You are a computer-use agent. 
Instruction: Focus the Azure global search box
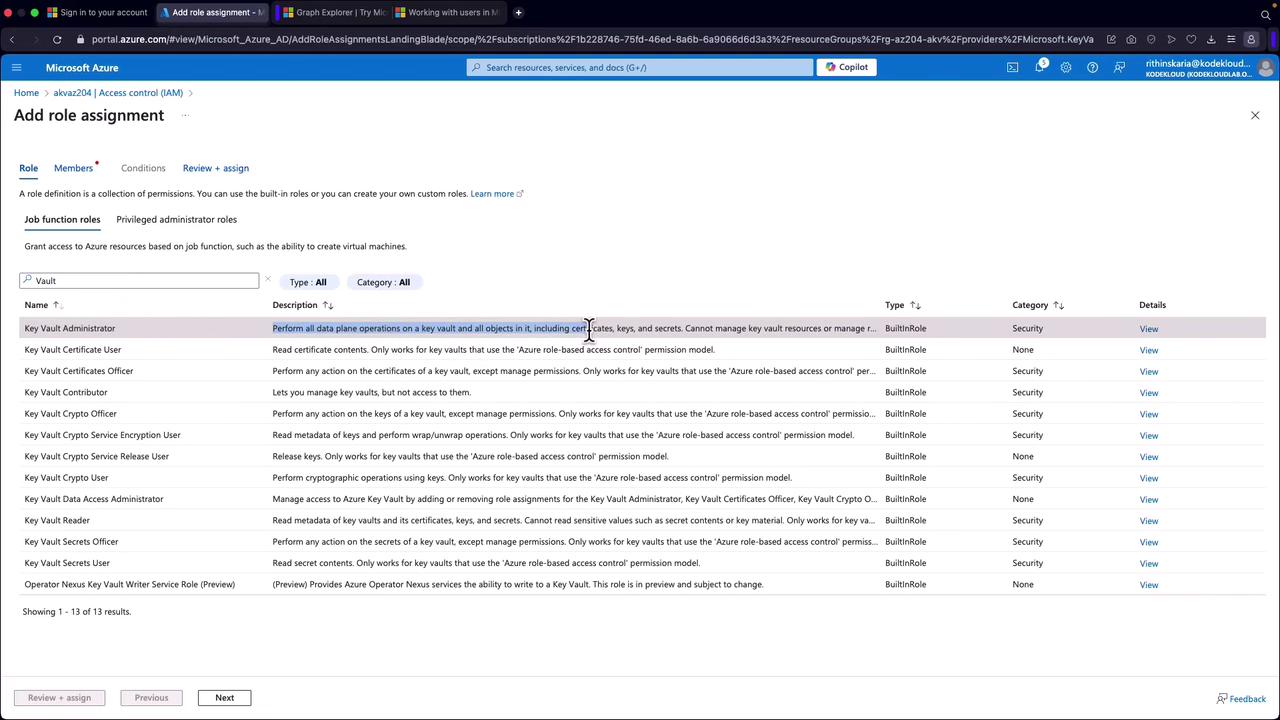(640, 67)
